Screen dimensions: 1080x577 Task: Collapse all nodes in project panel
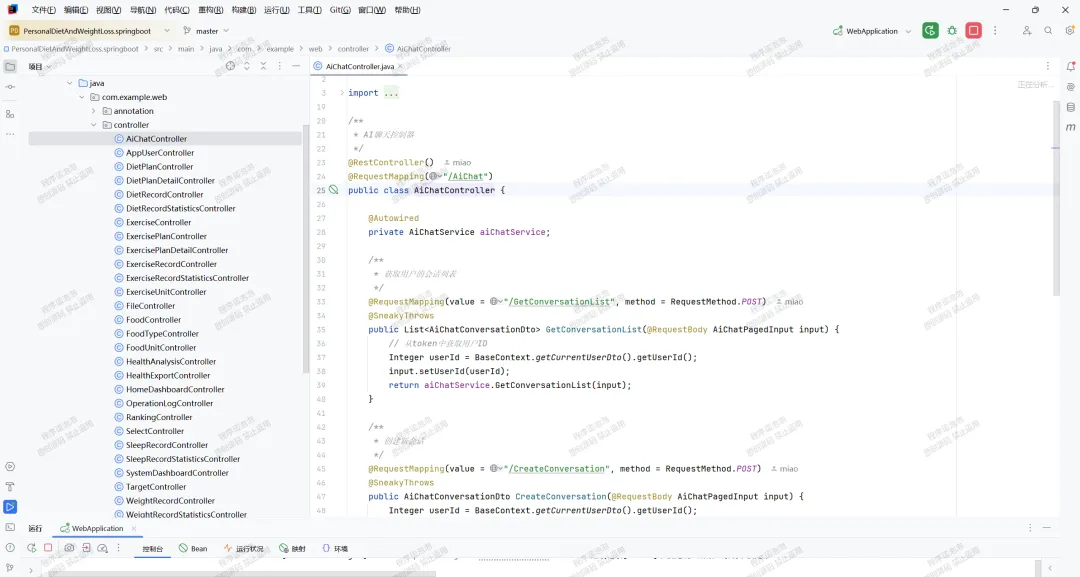click(x=263, y=66)
